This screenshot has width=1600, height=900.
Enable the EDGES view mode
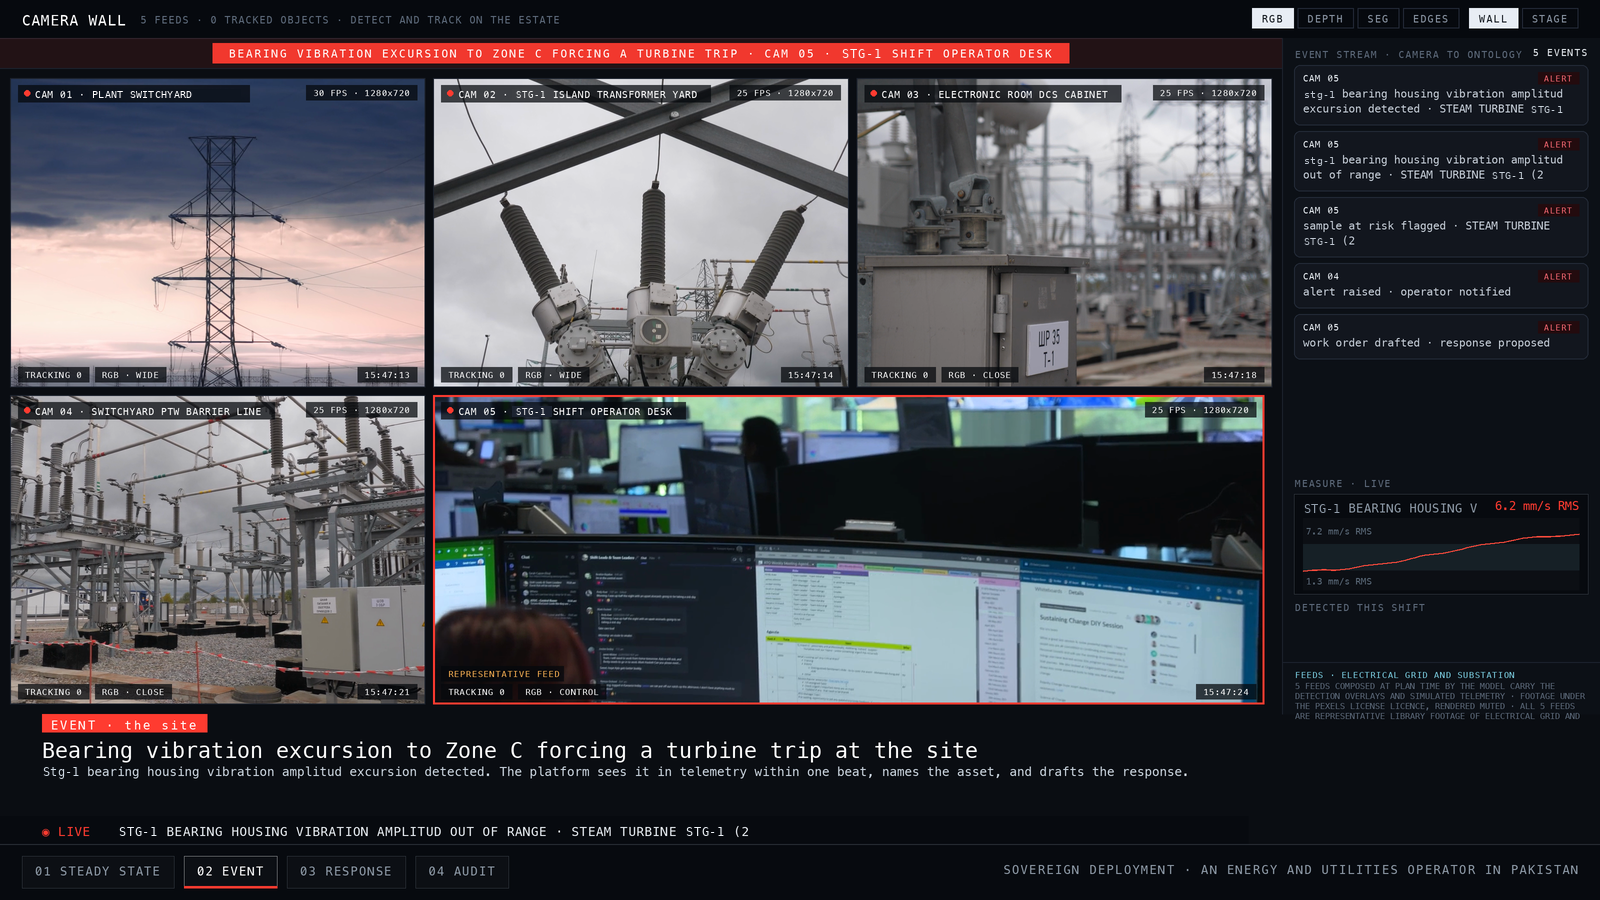tap(1431, 19)
